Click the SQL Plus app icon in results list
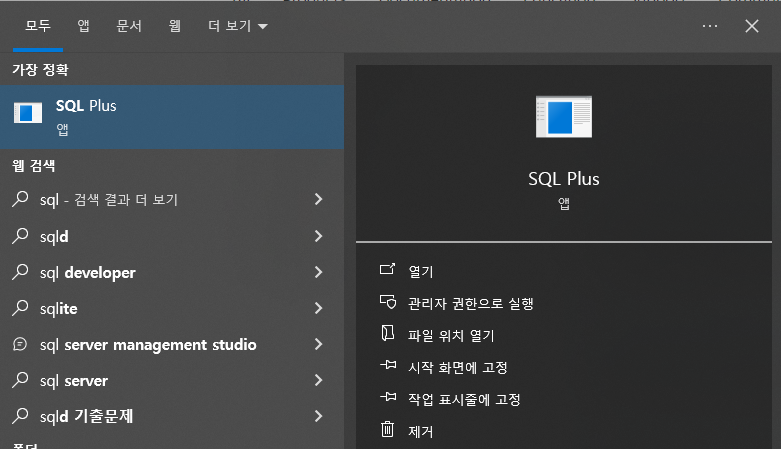Screen dimensions: 781x449 pos(28,113)
